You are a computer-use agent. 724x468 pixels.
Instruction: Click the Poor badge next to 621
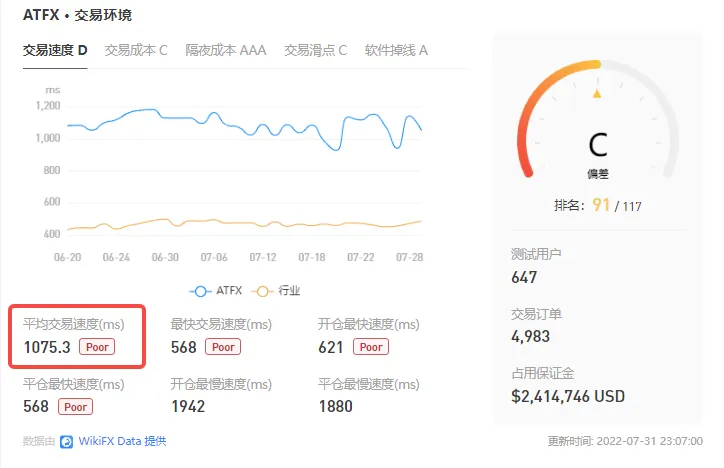point(371,347)
